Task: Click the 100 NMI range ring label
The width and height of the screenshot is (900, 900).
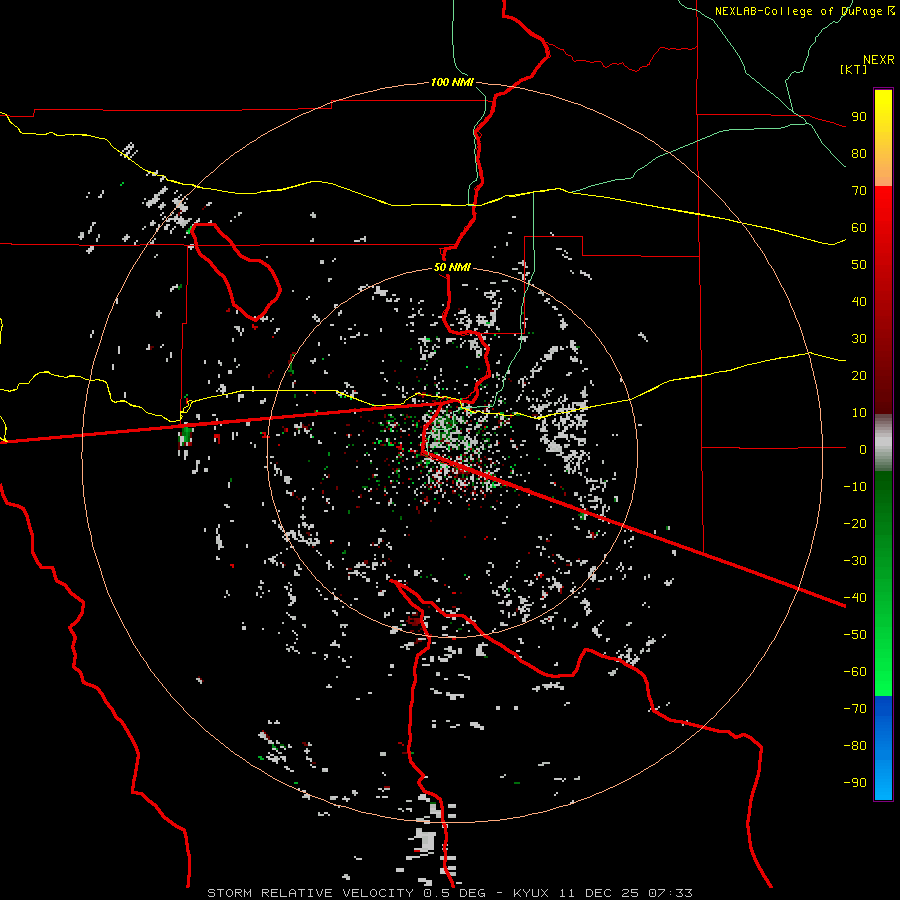Action: pyautogui.click(x=452, y=82)
